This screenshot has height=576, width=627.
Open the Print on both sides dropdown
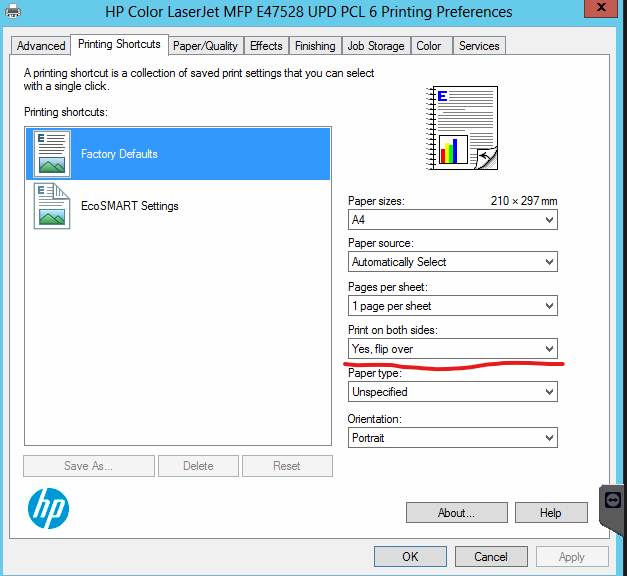pos(453,349)
